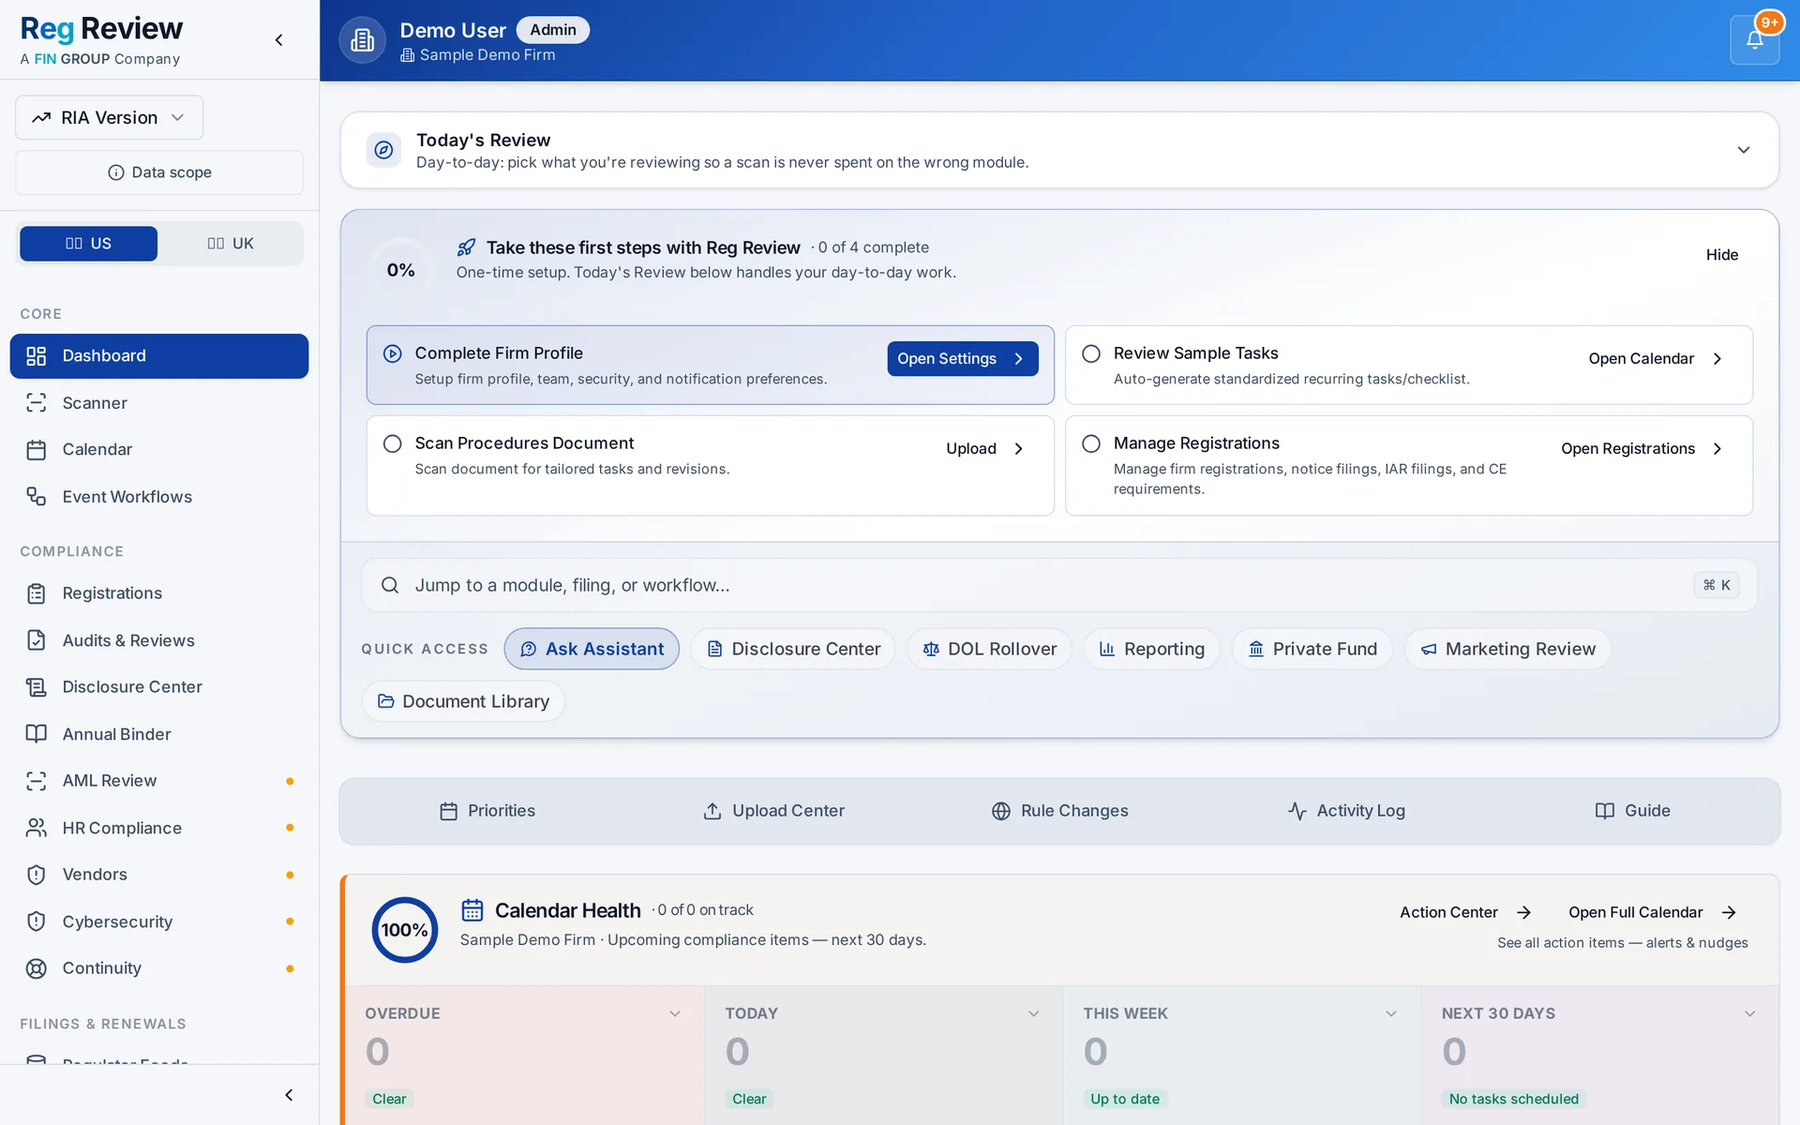
Task: Click the AML Review scan icon
Action: pos(36,781)
